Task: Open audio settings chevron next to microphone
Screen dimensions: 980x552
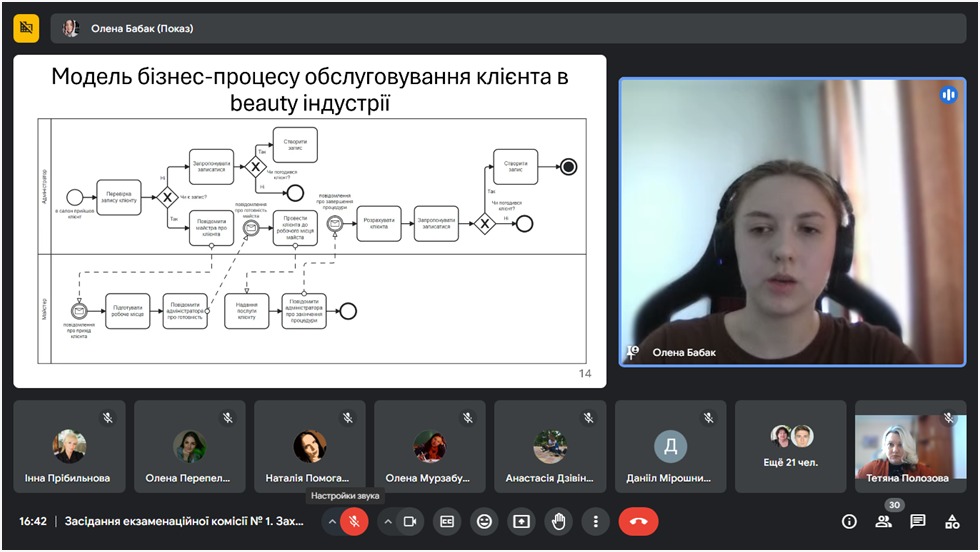Action: 332,521
